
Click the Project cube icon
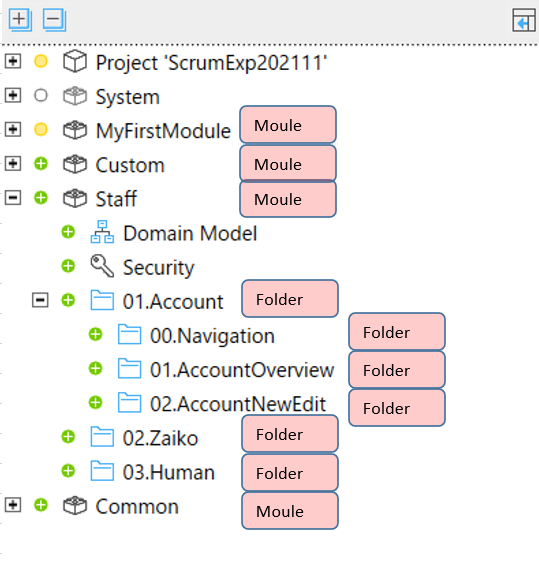pos(75,62)
